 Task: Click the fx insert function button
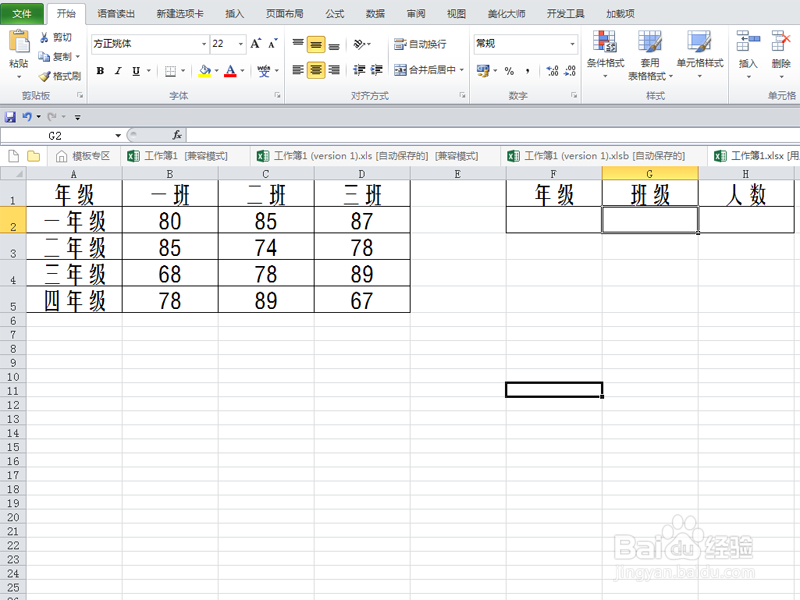coord(177,135)
